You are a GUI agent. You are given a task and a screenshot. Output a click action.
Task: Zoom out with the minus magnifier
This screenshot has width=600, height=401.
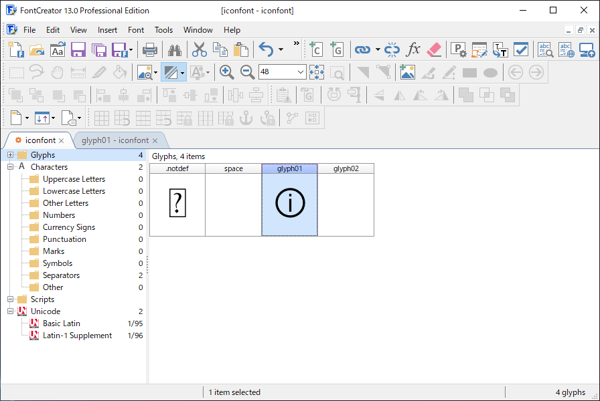tap(247, 72)
